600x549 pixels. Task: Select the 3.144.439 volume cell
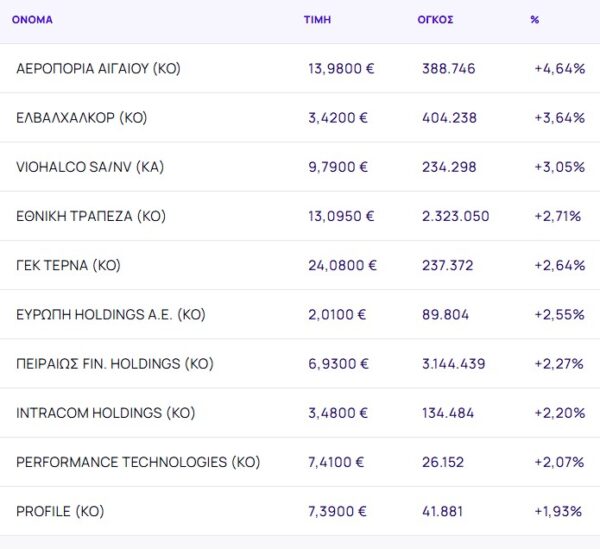456,364
